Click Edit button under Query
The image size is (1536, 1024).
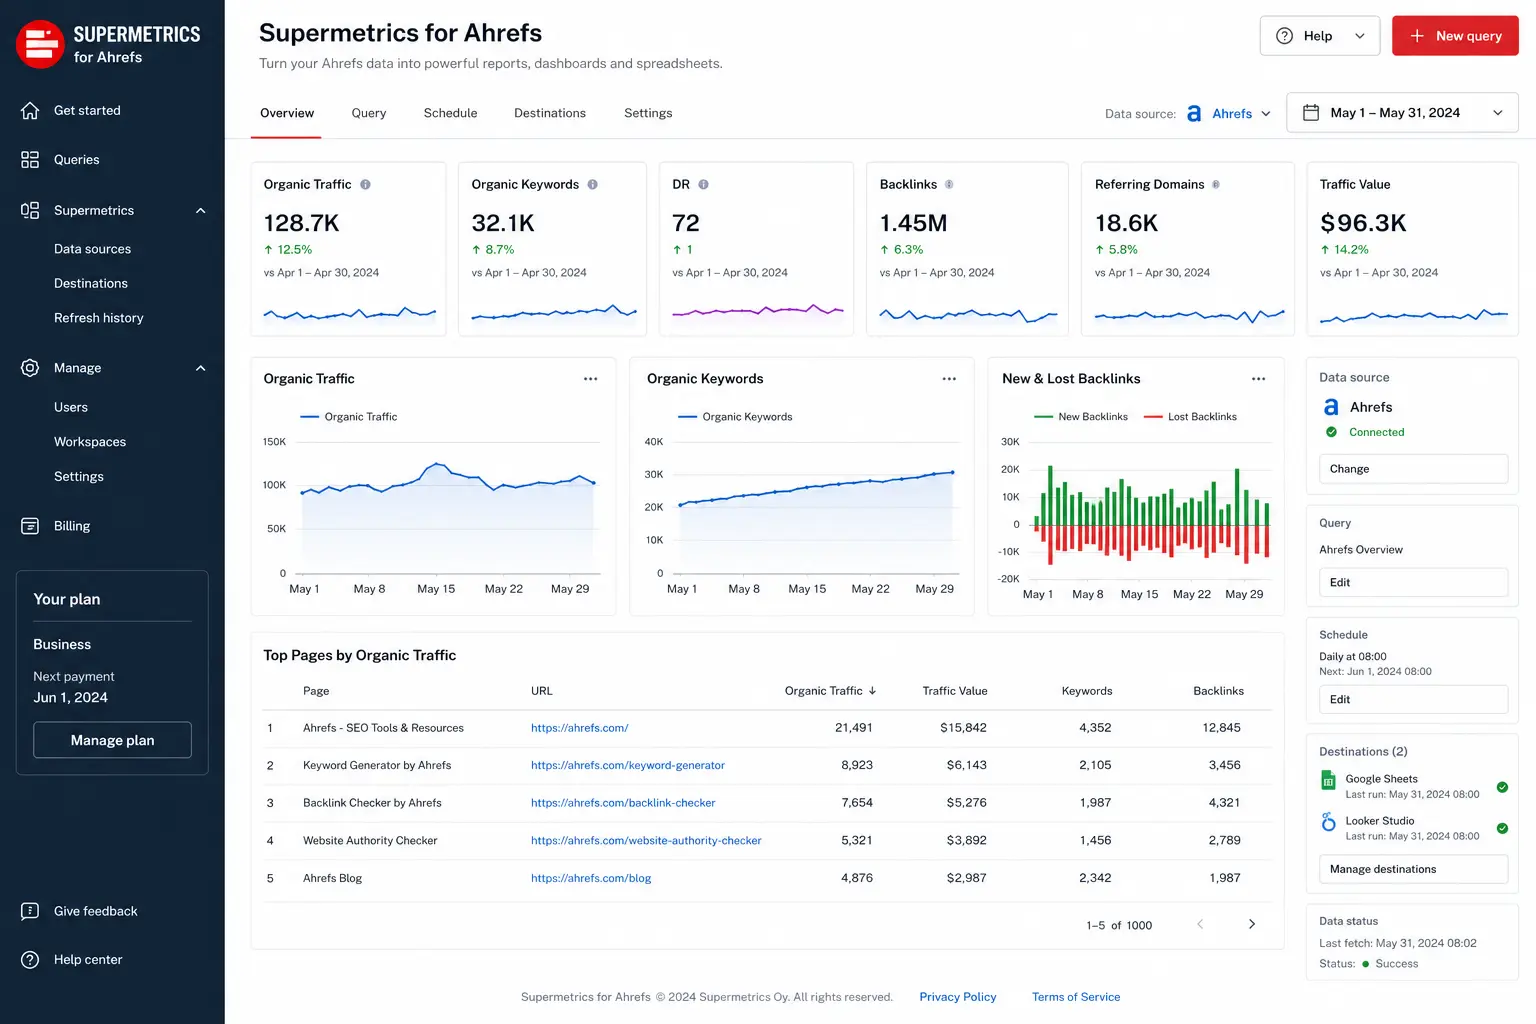pyautogui.click(x=1413, y=582)
